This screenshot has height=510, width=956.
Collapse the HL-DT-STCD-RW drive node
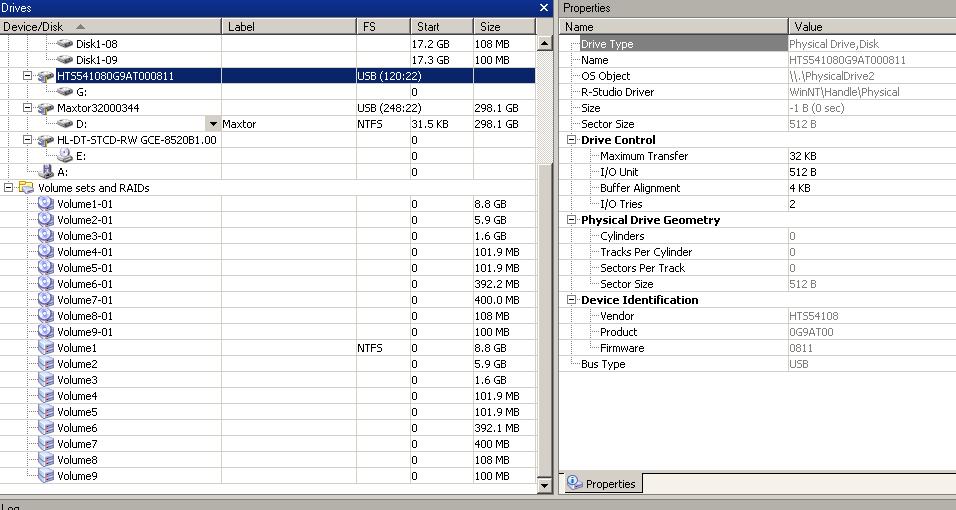(x=27, y=140)
